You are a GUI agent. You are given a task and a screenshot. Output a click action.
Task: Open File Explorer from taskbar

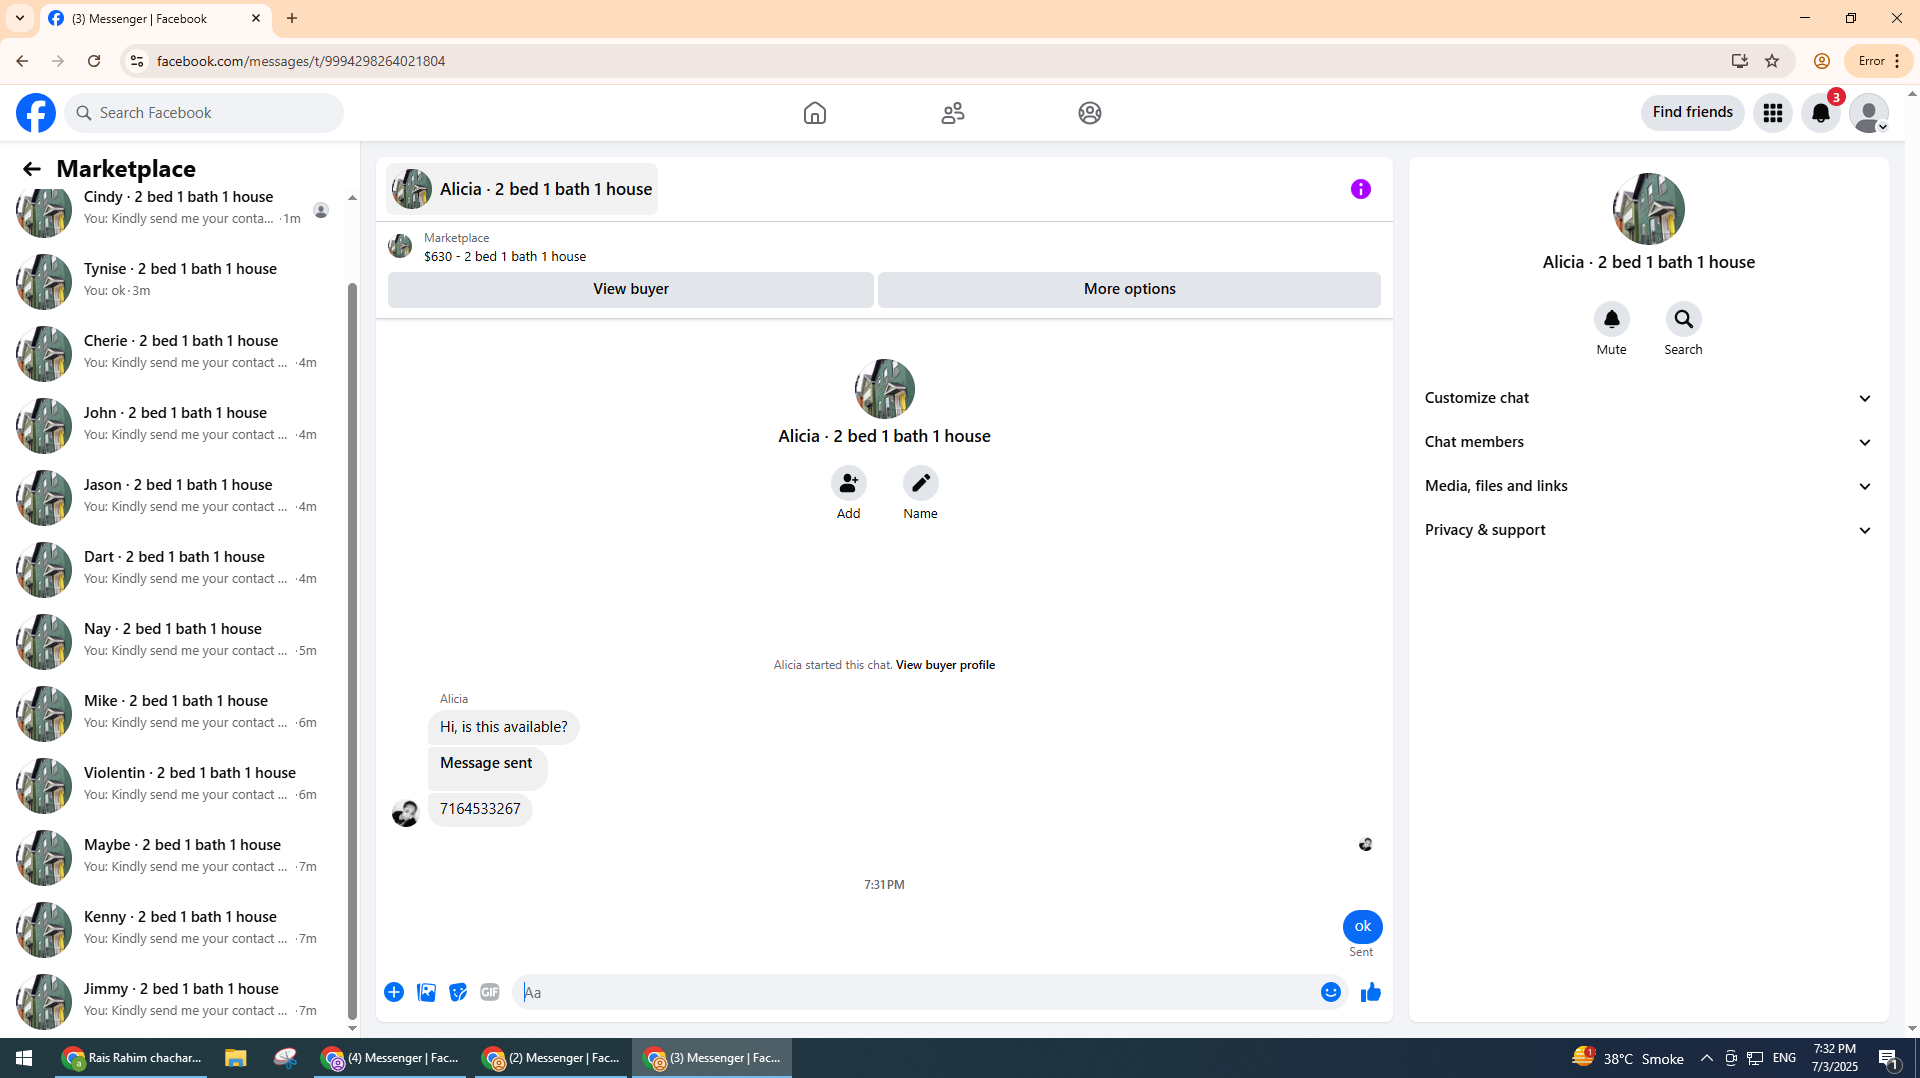click(x=235, y=1058)
